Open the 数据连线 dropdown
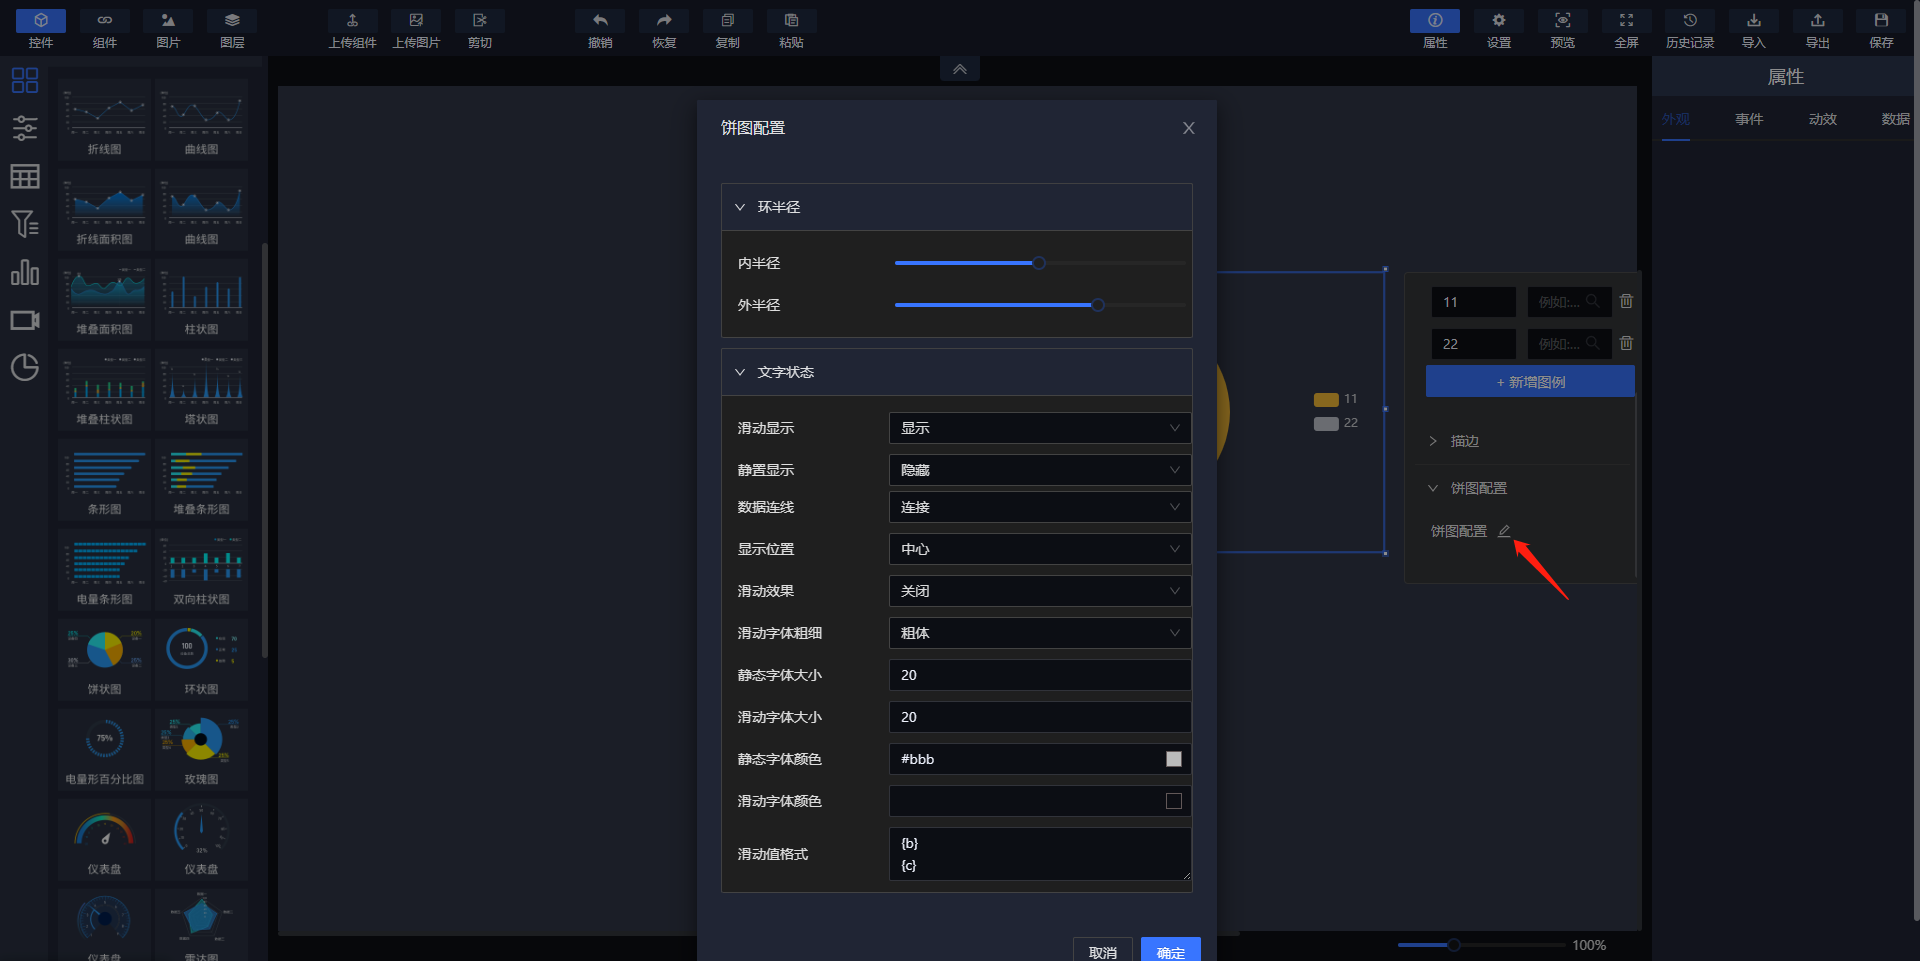Screen dimensions: 1920x961 (1039, 508)
